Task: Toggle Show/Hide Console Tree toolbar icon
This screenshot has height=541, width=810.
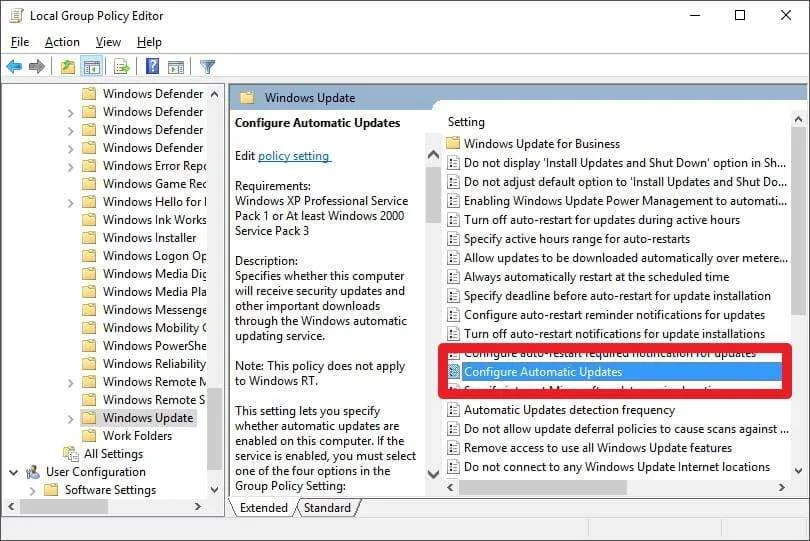Action: (x=92, y=67)
